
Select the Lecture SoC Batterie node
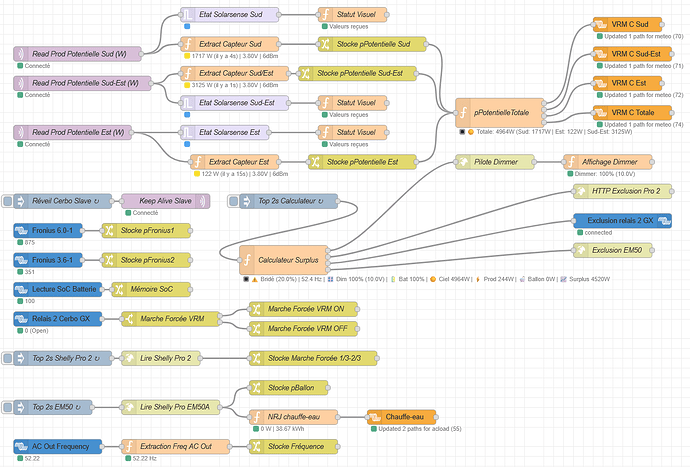[58, 290]
